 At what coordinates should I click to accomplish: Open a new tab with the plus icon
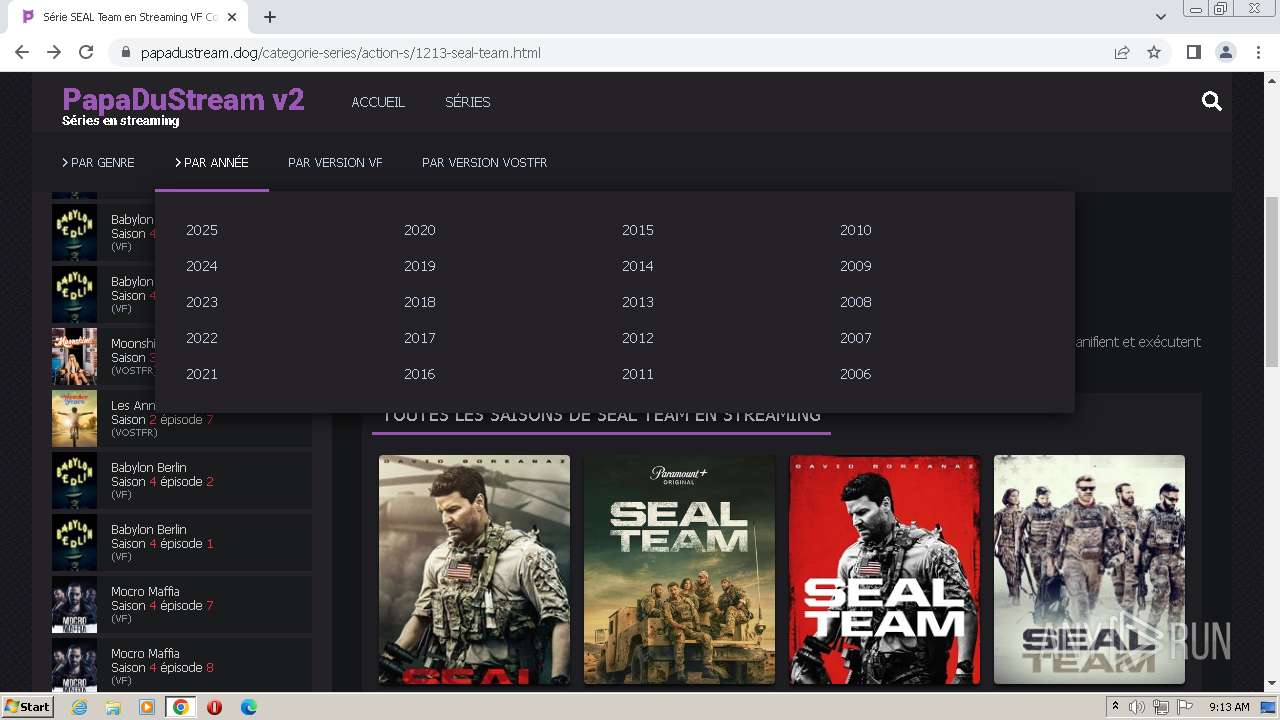point(270,17)
